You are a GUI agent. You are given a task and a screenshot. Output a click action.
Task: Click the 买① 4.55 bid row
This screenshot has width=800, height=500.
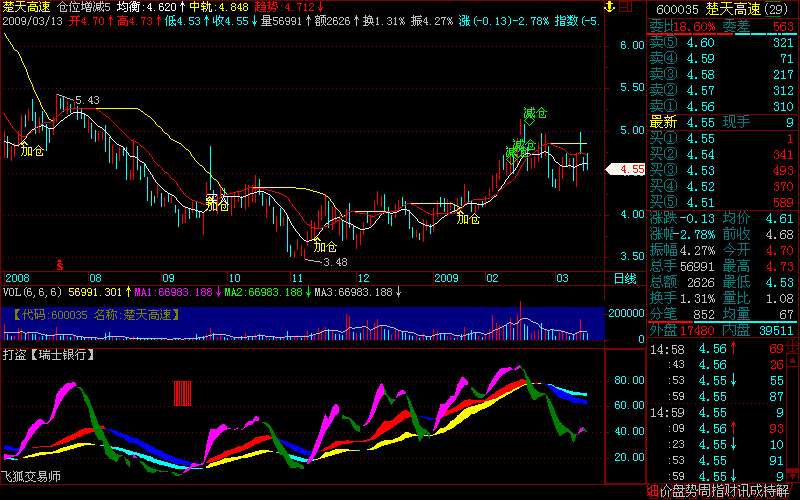point(721,139)
